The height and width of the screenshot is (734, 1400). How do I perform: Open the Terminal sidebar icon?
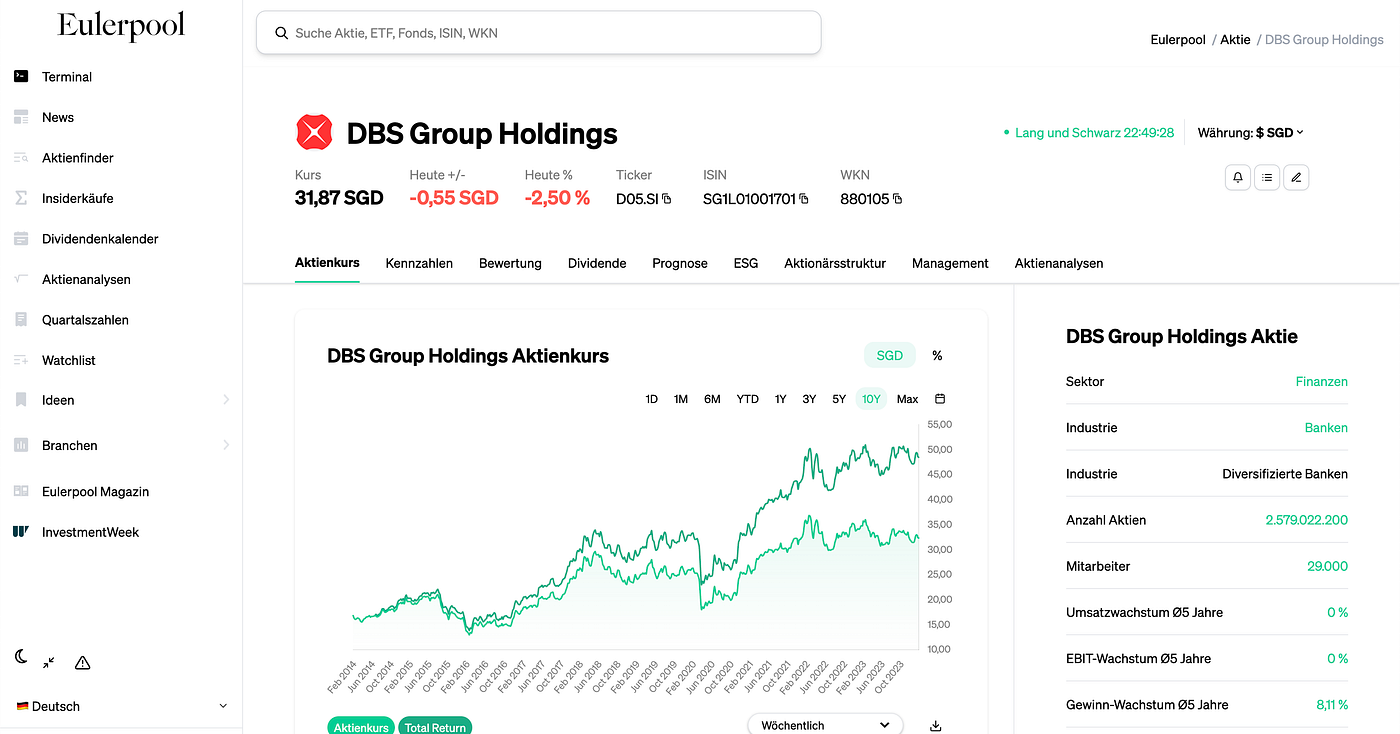coord(21,76)
